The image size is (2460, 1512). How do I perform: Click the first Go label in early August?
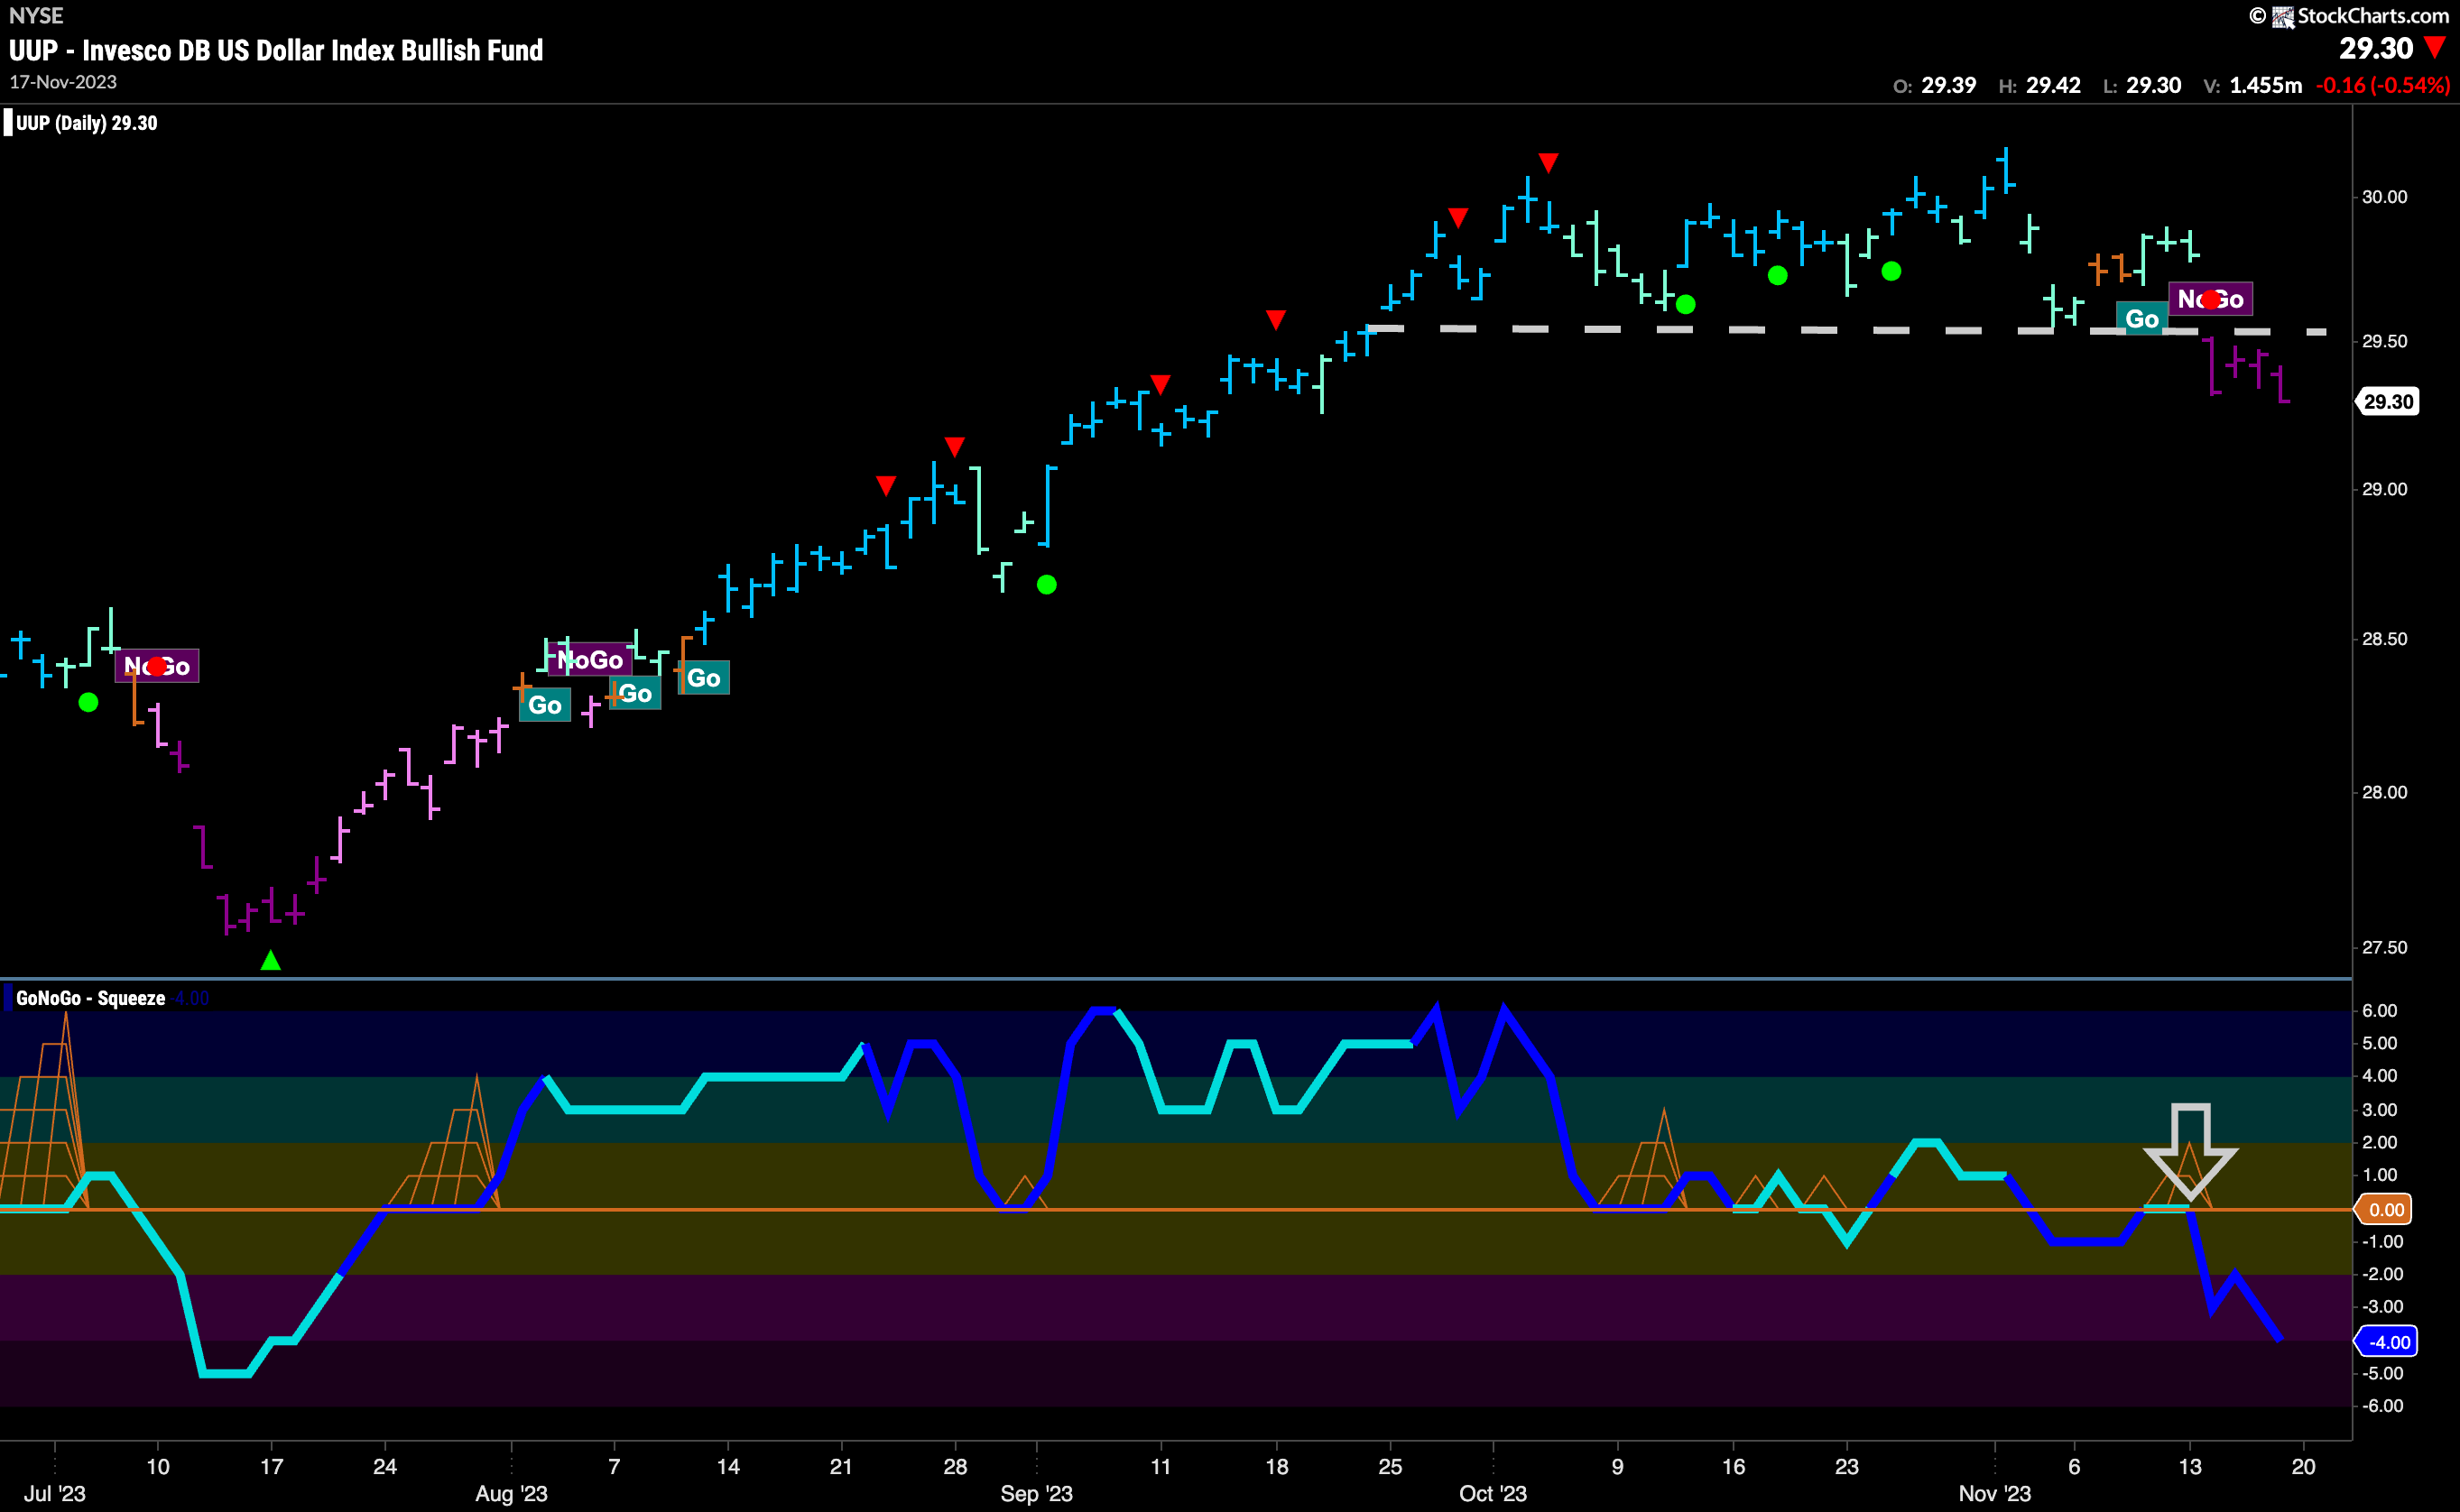pyautogui.click(x=545, y=705)
